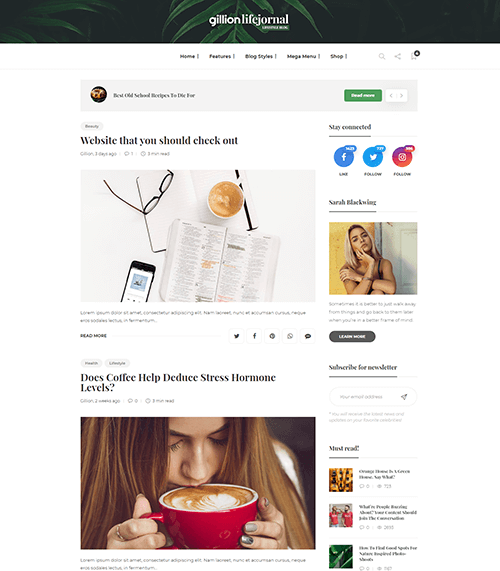Open the Orange House post thumbnail
Viewport: 500px width, 571px height.
point(341,480)
